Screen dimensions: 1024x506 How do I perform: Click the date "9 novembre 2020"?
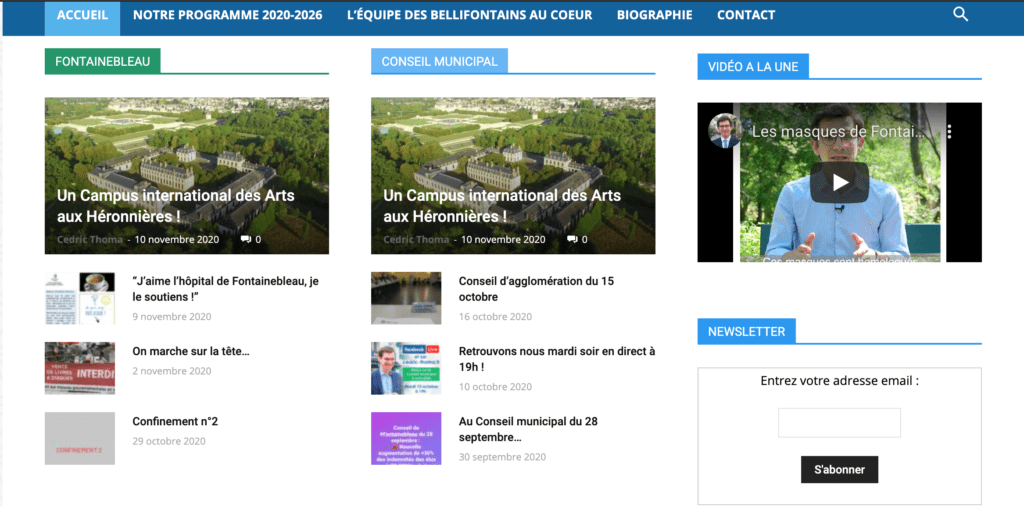(172, 317)
